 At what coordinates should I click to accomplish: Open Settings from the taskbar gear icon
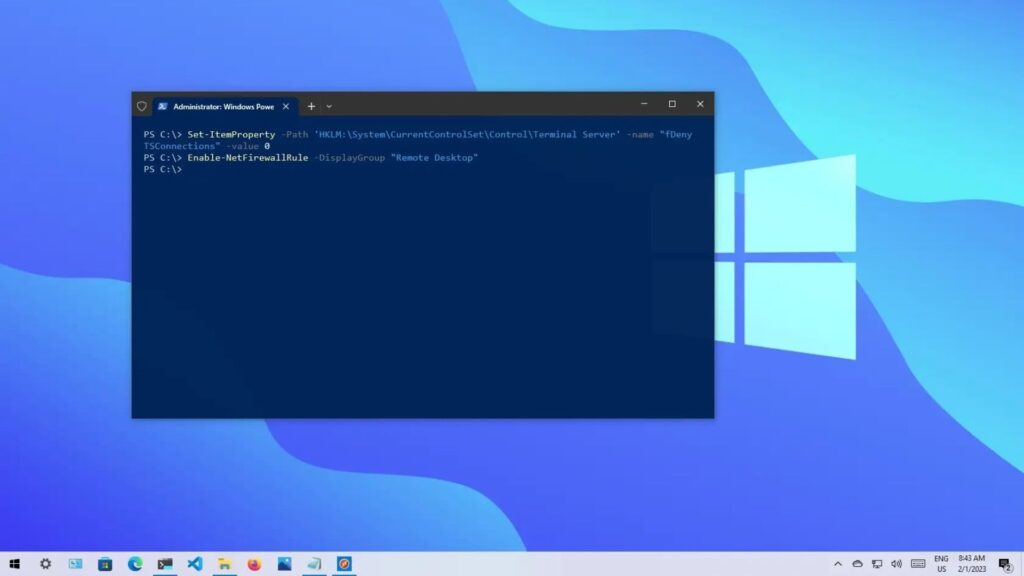click(x=45, y=564)
